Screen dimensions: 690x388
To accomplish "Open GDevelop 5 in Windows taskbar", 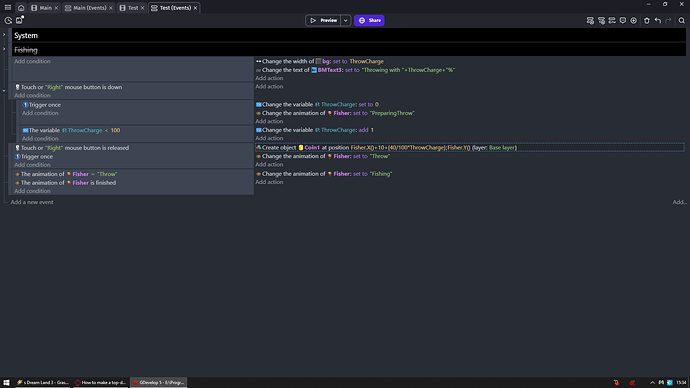I will [x=159, y=383].
